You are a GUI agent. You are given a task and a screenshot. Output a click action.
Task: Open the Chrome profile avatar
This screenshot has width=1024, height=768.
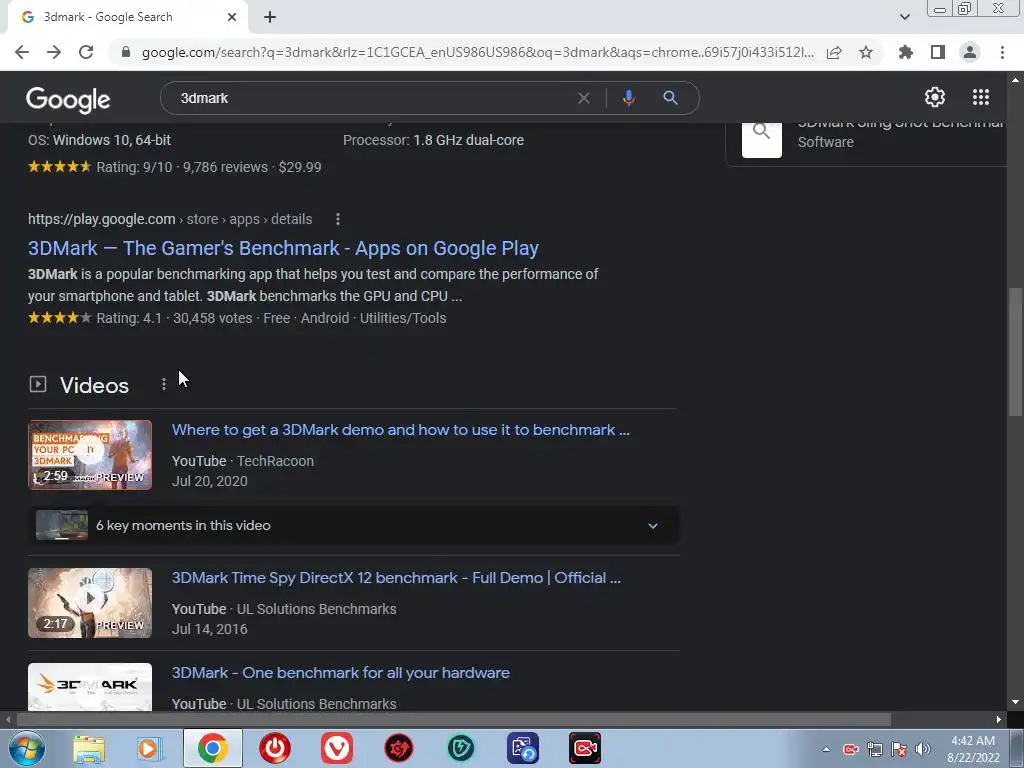coord(970,52)
